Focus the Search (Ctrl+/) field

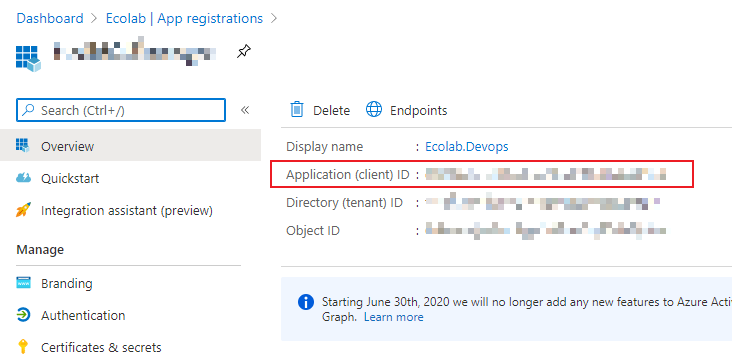coord(121,110)
